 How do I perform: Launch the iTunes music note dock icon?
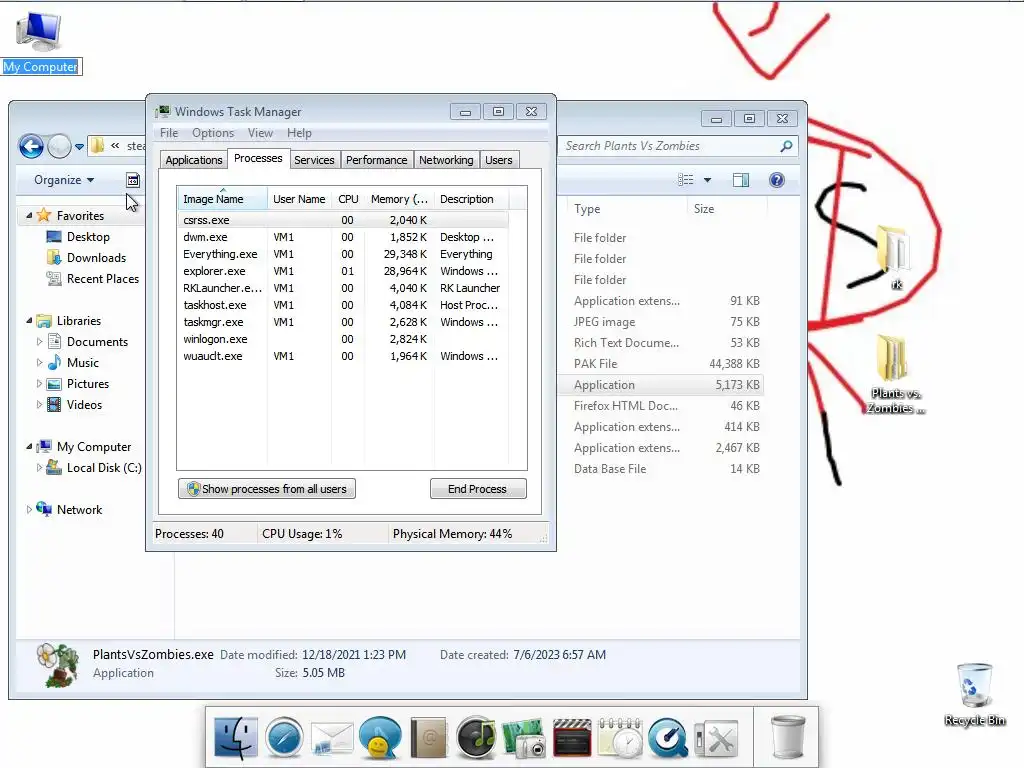[x=476, y=738]
